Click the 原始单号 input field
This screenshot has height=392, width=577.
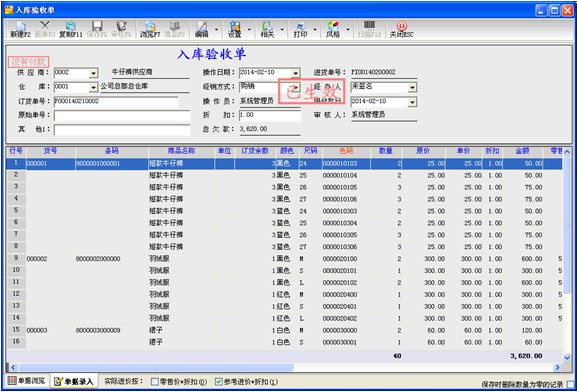pos(122,116)
